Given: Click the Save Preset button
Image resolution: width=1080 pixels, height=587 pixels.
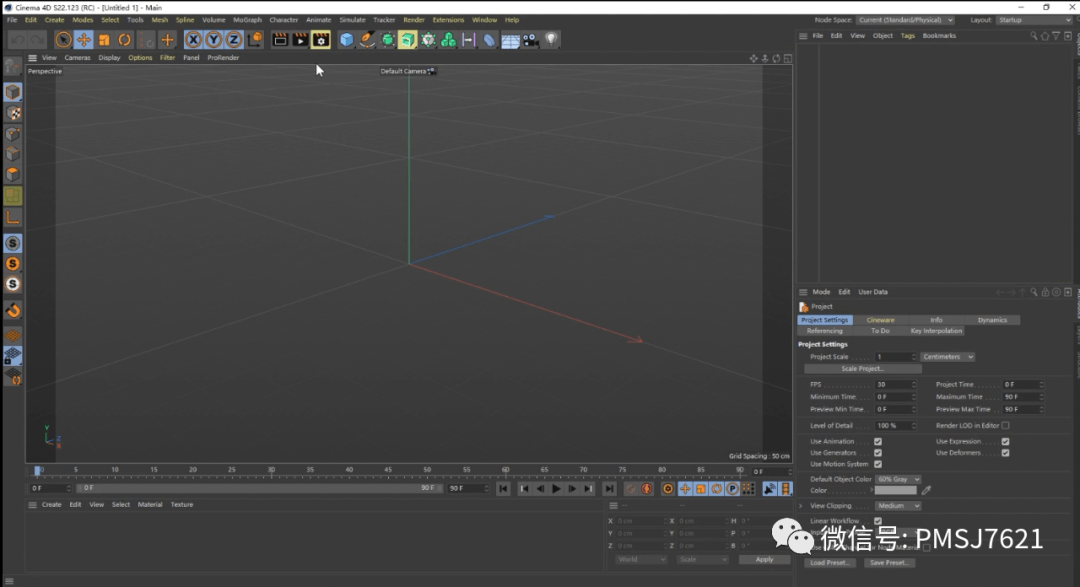Looking at the screenshot, I should tap(889, 563).
